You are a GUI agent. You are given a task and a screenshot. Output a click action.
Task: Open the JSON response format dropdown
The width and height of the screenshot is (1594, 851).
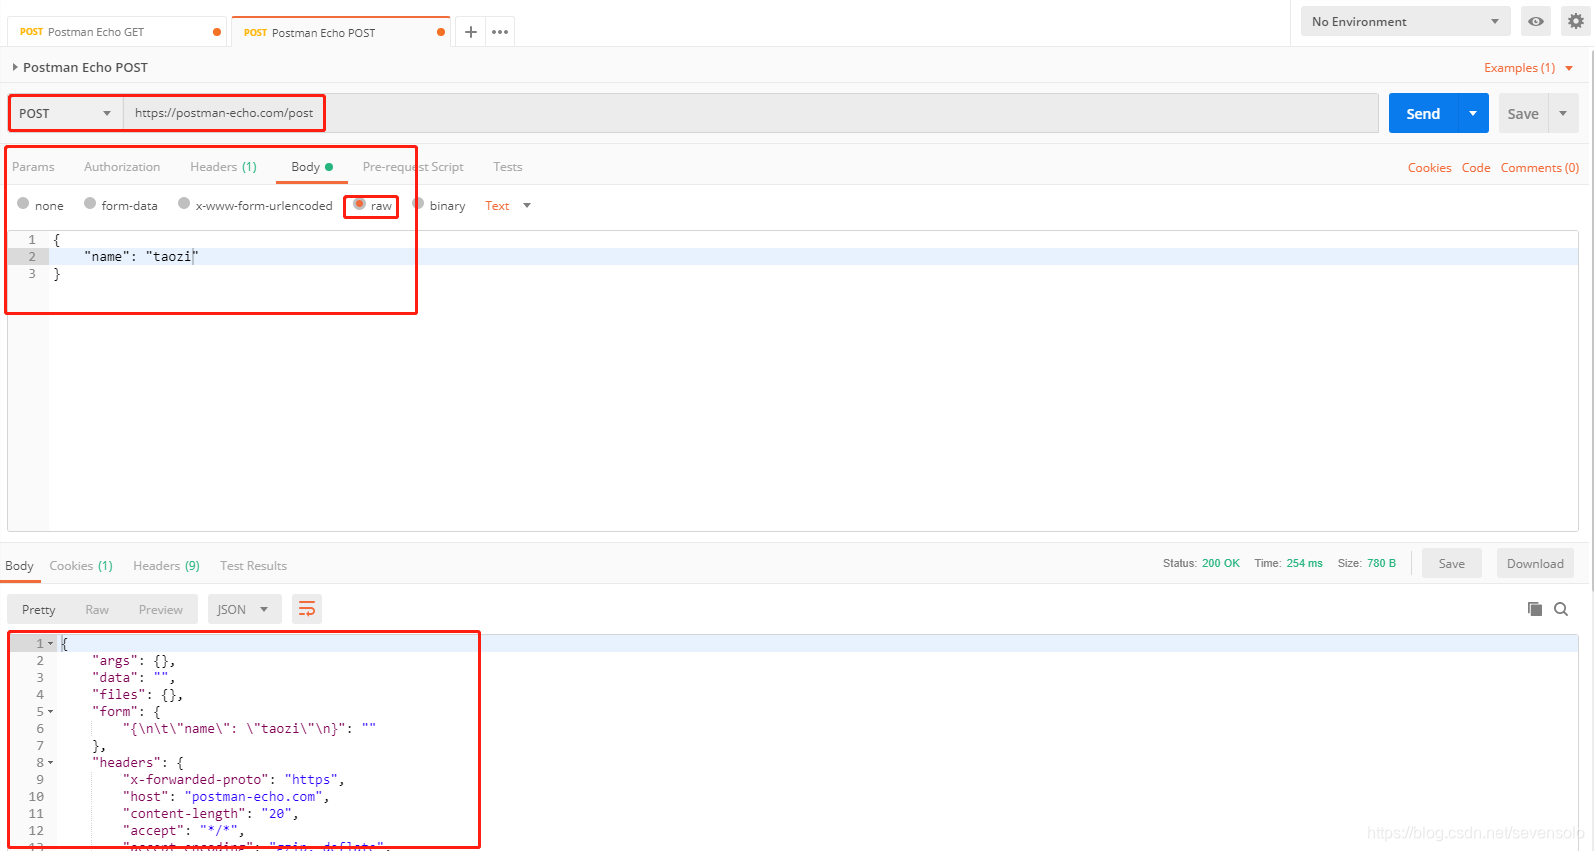pyautogui.click(x=243, y=609)
